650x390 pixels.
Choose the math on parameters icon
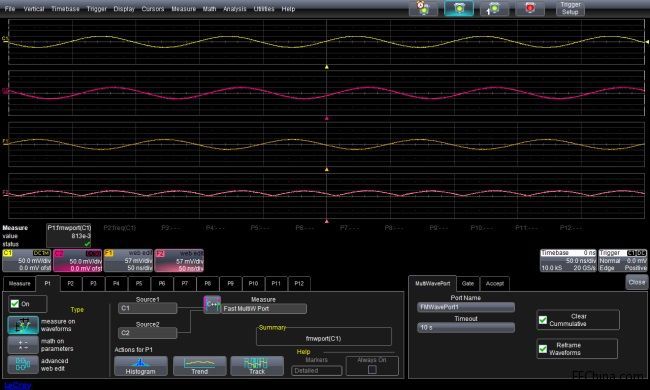click(23, 345)
